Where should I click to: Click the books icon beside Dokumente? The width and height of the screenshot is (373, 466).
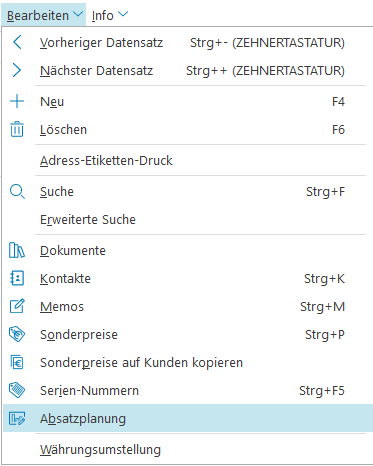coord(17,250)
